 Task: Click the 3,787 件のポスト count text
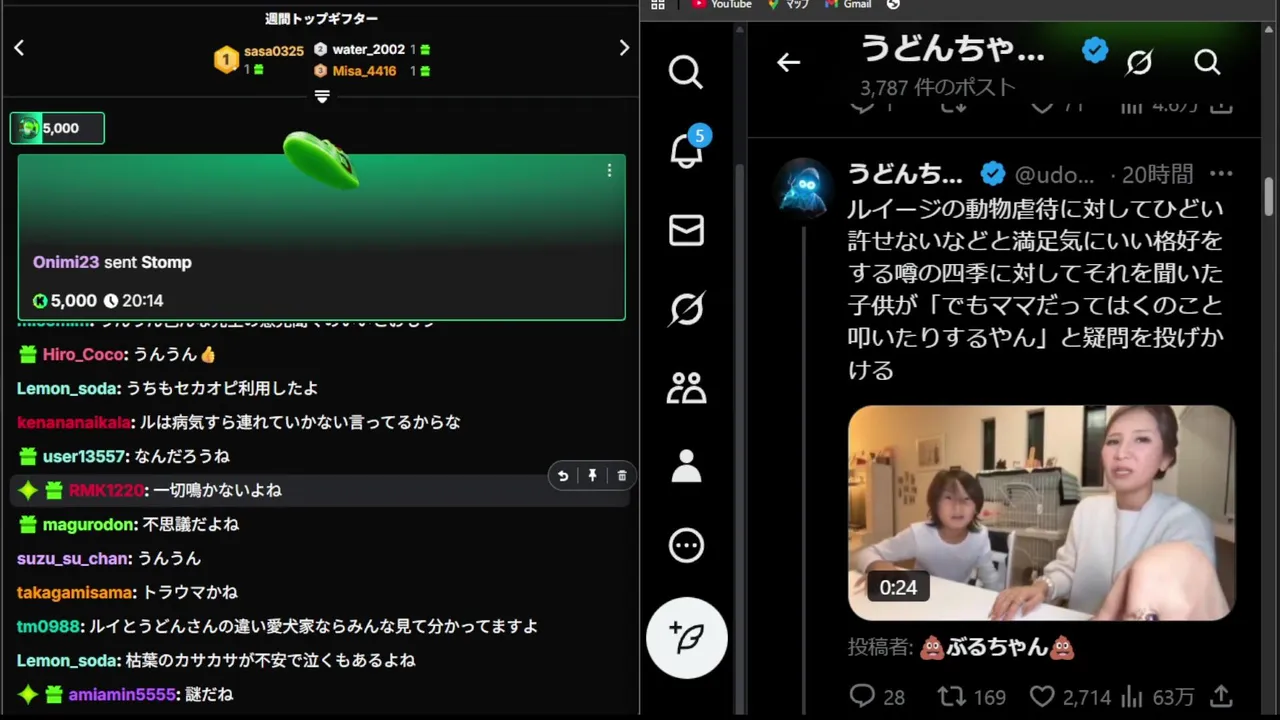coord(938,88)
